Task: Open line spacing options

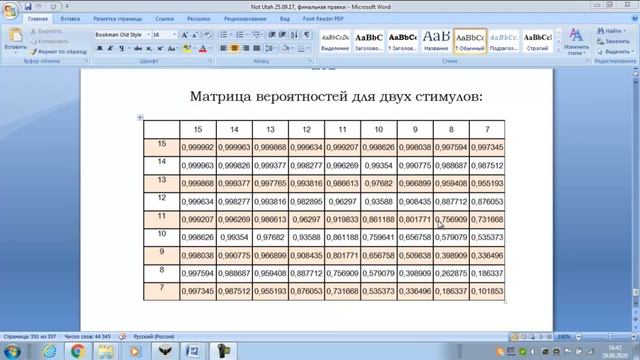Action: pyautogui.click(x=269, y=49)
